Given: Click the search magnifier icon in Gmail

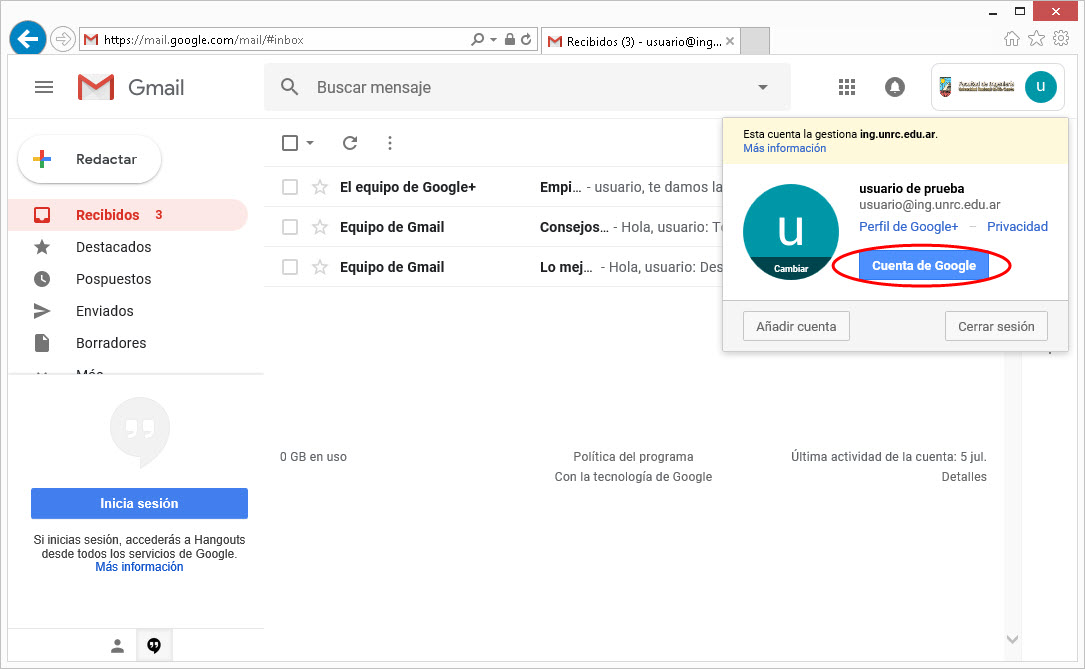Looking at the screenshot, I should tap(289, 87).
